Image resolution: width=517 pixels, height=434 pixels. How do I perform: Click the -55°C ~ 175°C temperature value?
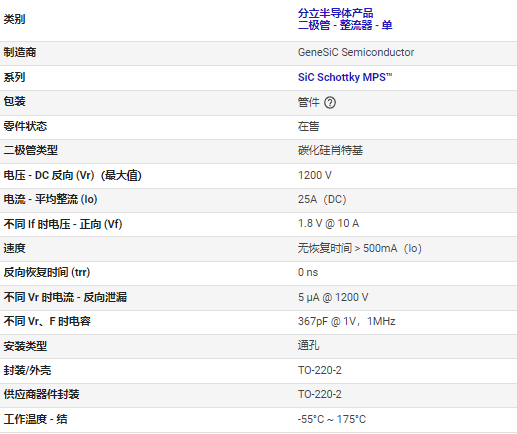[x=332, y=419]
